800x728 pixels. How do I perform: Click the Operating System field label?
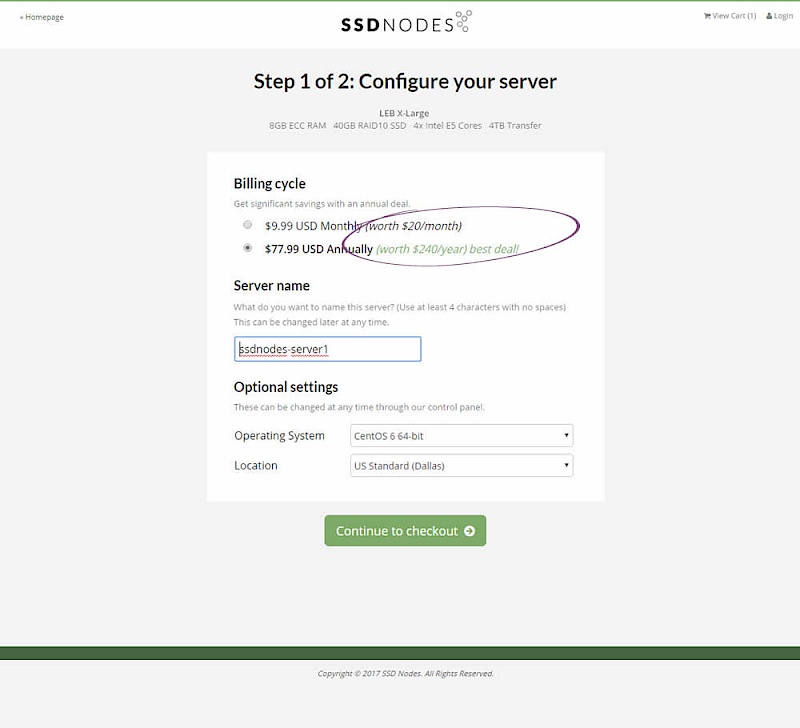pyautogui.click(x=279, y=436)
